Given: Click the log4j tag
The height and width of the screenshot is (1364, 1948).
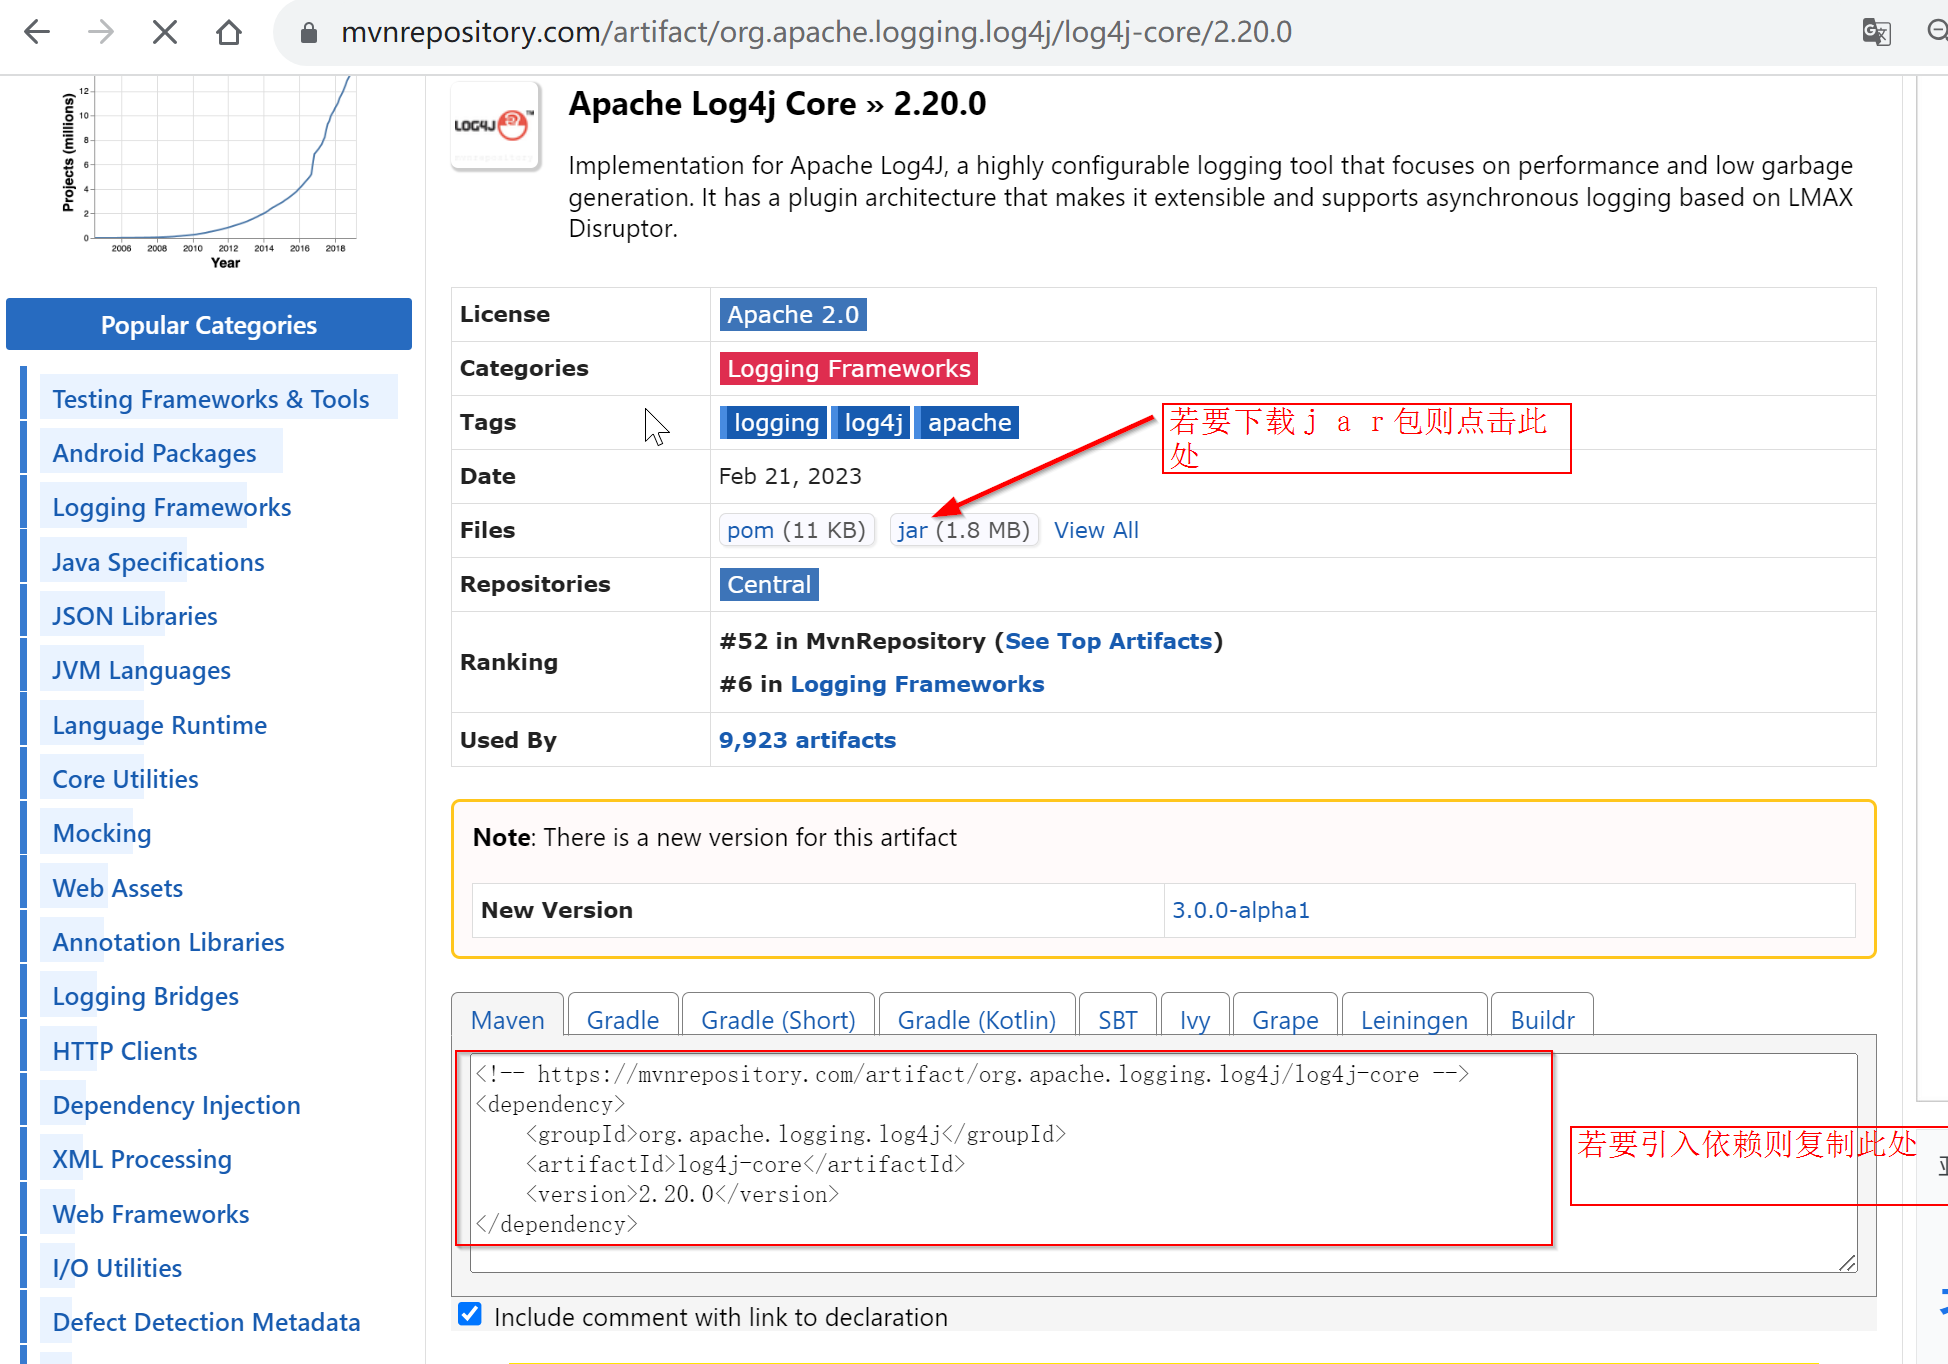Looking at the screenshot, I should point(871,422).
